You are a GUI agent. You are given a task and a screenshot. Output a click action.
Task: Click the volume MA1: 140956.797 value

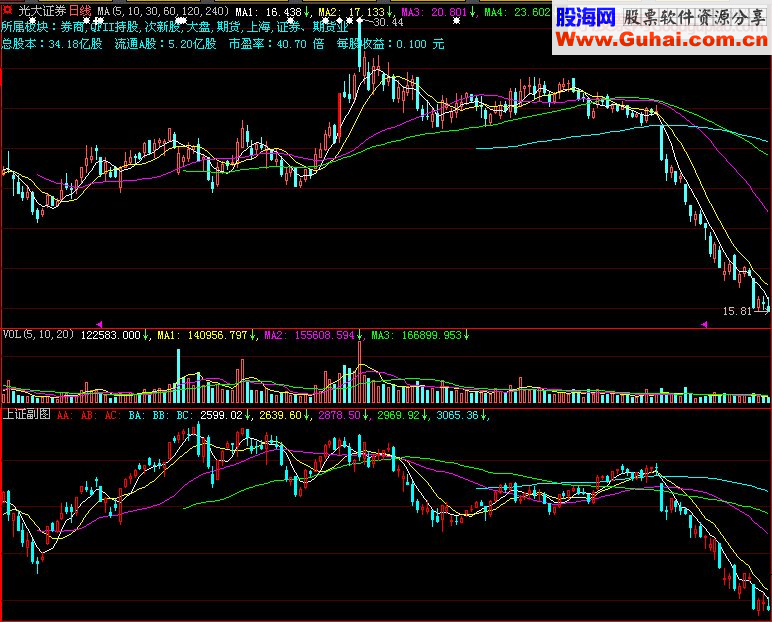[202, 335]
